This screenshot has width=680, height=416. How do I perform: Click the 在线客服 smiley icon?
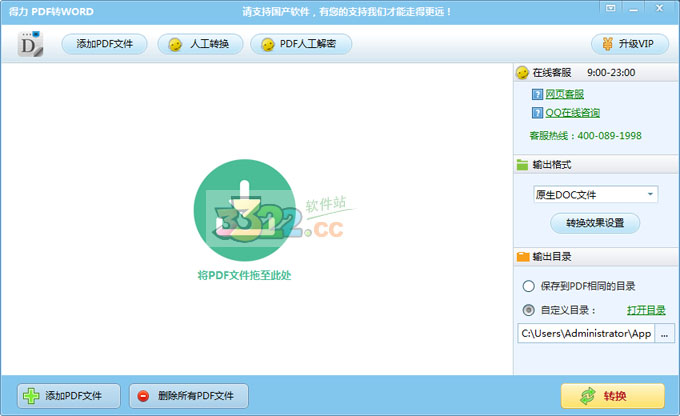pyautogui.click(x=522, y=72)
